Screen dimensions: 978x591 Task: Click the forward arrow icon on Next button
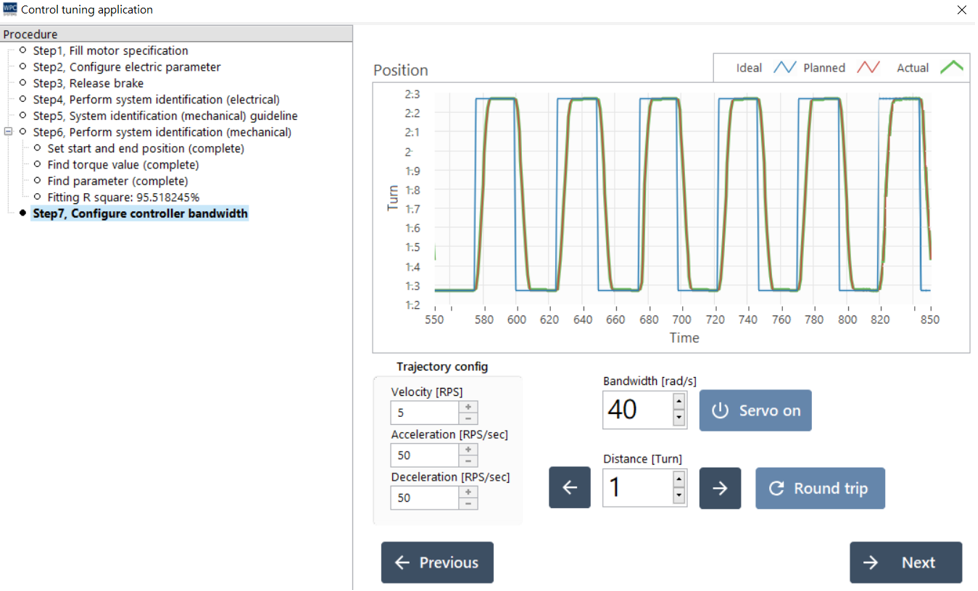point(871,562)
